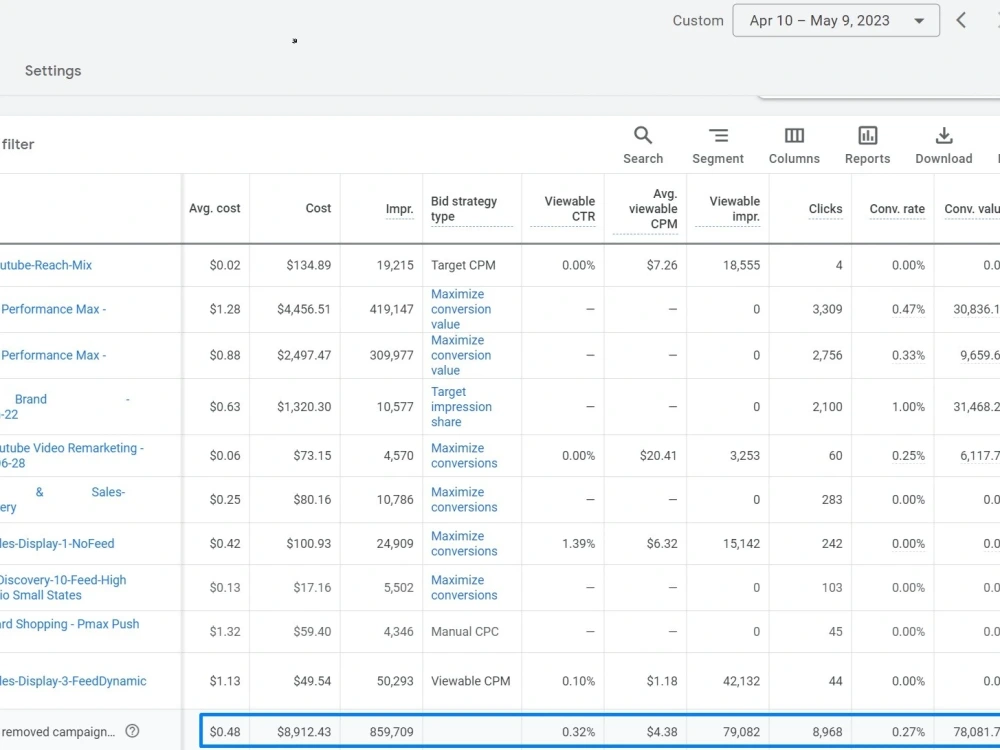Screen dimensions: 1000x750
Task: Sort by Avg. cost column header
Action: [x=214, y=209]
